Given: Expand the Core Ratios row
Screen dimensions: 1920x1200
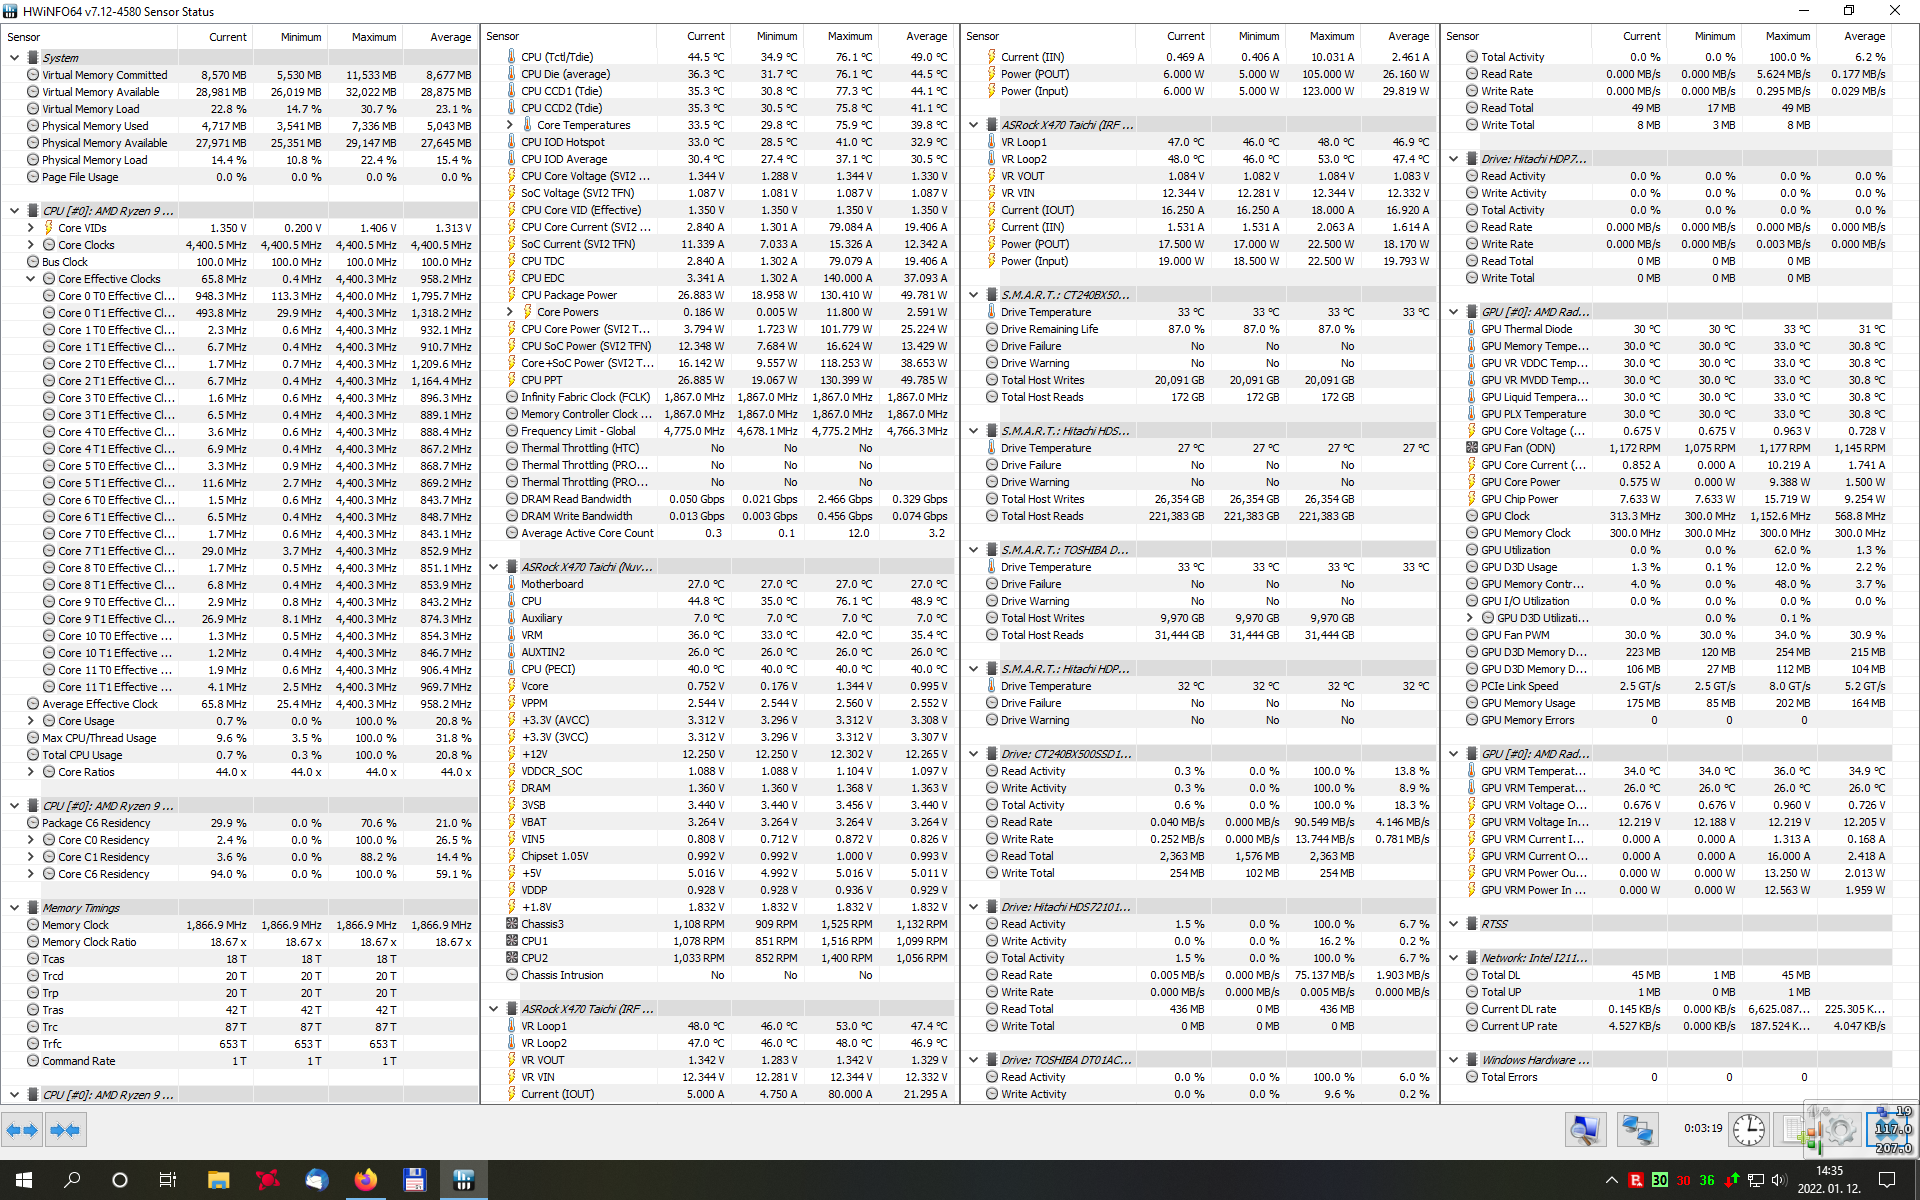Looking at the screenshot, I should tap(30, 772).
